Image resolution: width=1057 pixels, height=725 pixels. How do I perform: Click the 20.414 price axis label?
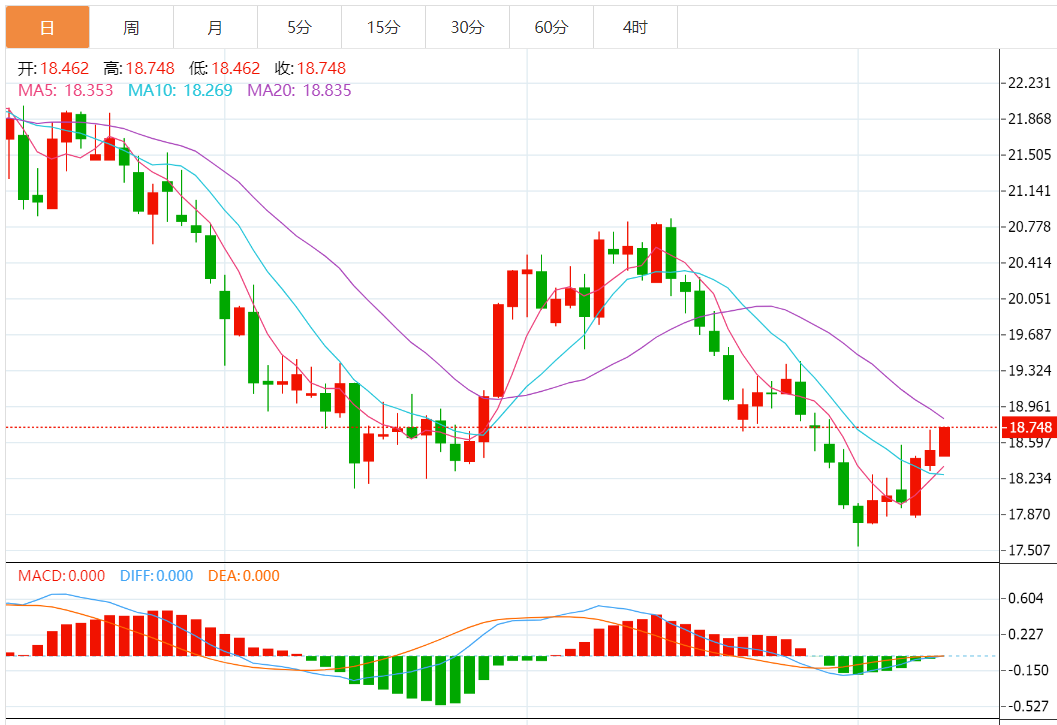pyautogui.click(x=1029, y=262)
